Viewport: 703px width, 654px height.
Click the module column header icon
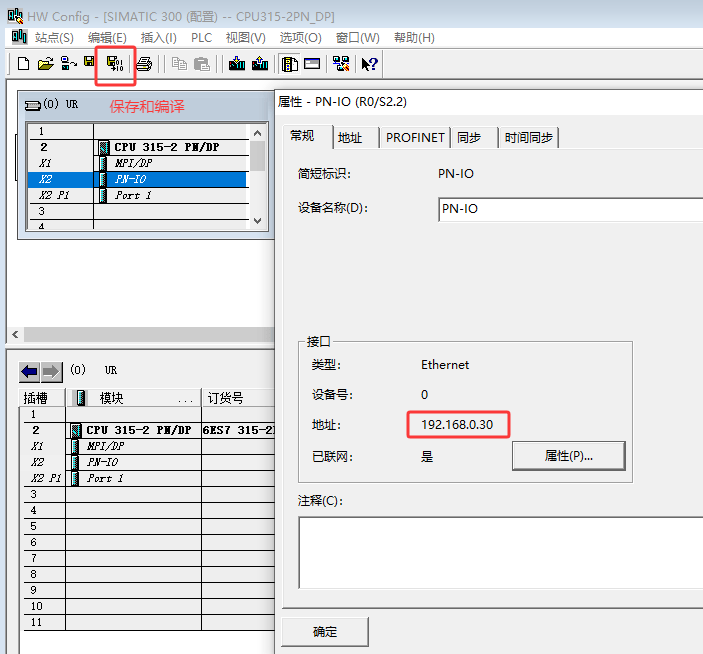81,398
